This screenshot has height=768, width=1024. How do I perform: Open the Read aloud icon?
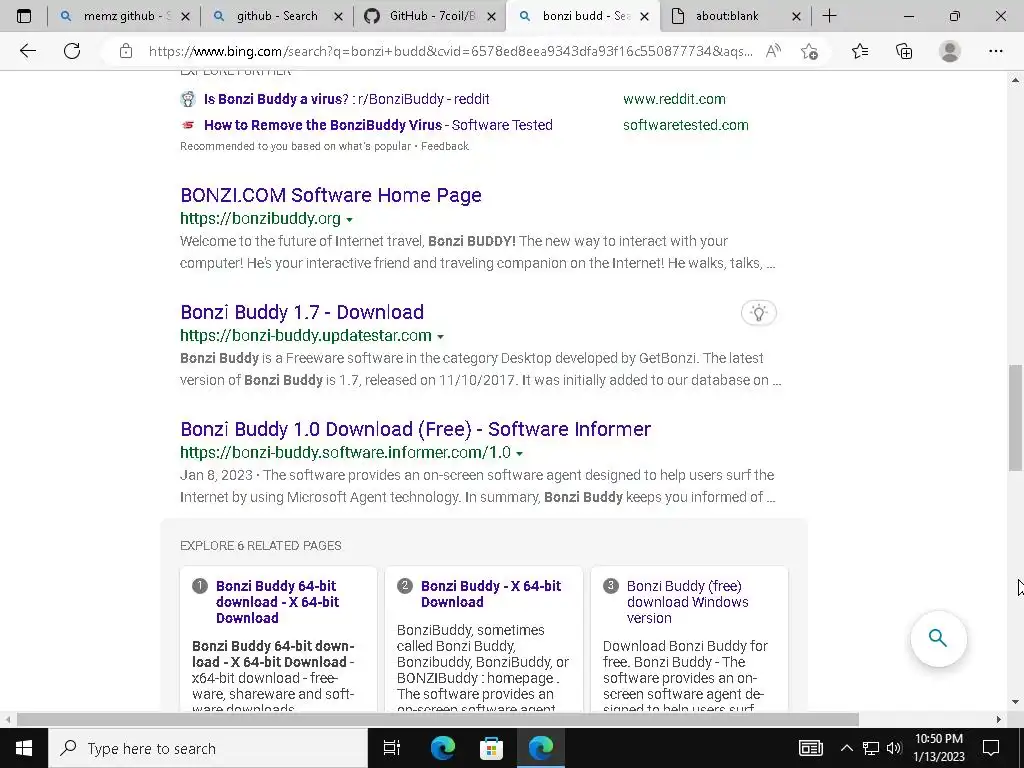pos(773,51)
